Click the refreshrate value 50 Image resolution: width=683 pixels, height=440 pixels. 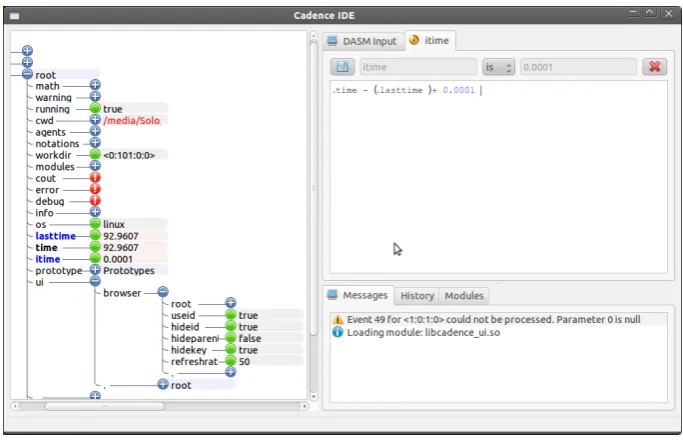tap(244, 362)
